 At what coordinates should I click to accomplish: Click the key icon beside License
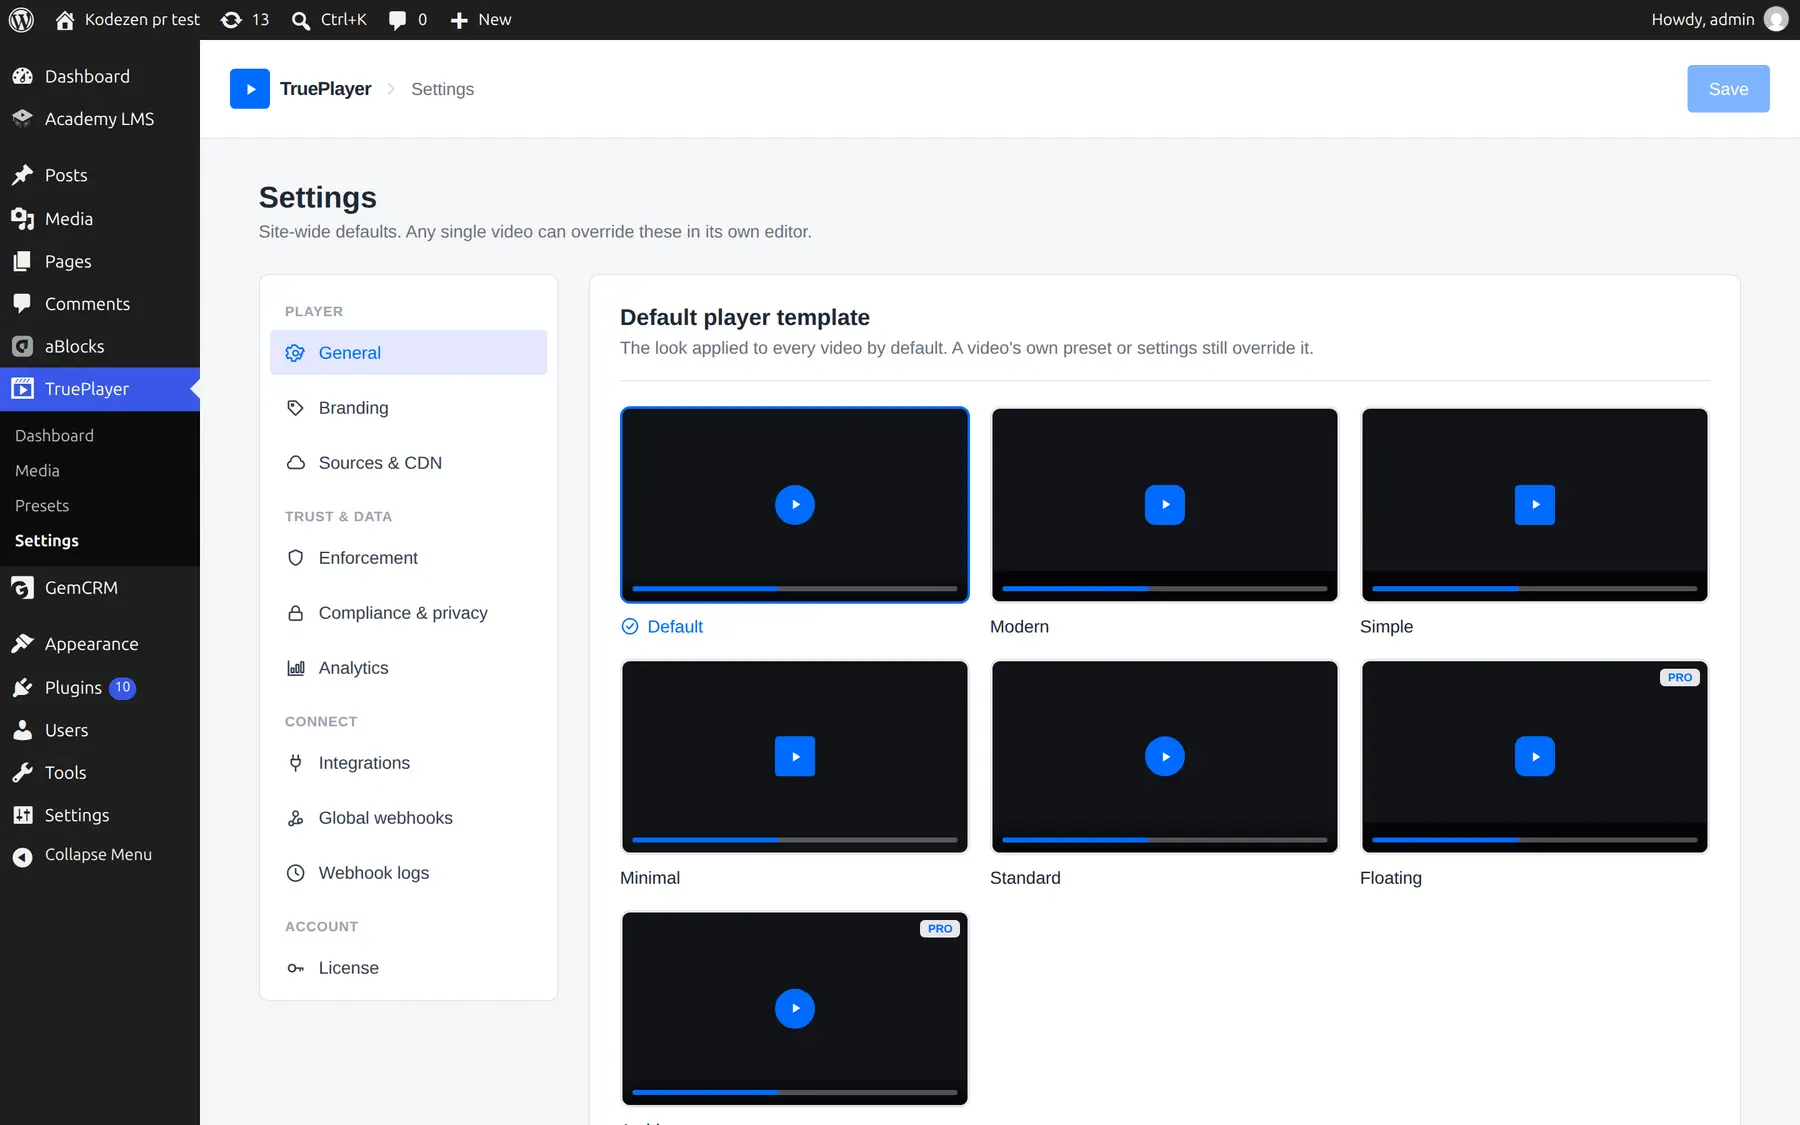point(295,968)
